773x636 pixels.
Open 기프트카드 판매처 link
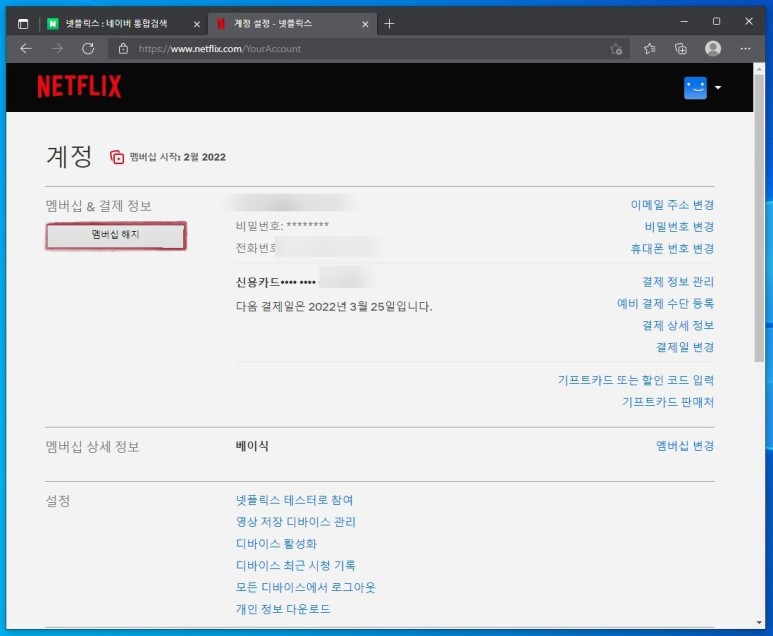click(668, 402)
